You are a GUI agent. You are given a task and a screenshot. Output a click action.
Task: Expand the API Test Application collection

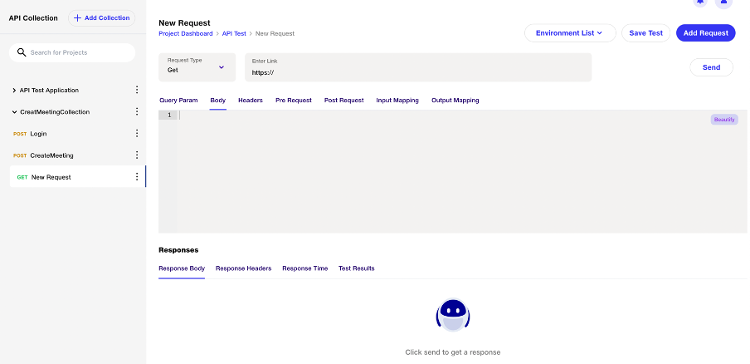[14, 90]
